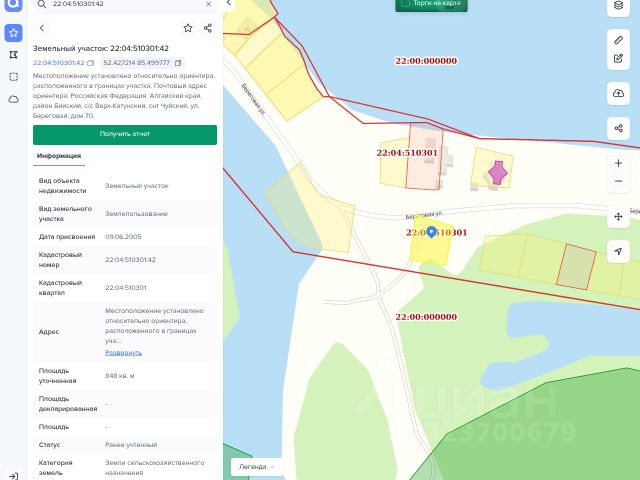Clear the search field with X
This screenshot has height=480, width=640.
[x=209, y=4]
